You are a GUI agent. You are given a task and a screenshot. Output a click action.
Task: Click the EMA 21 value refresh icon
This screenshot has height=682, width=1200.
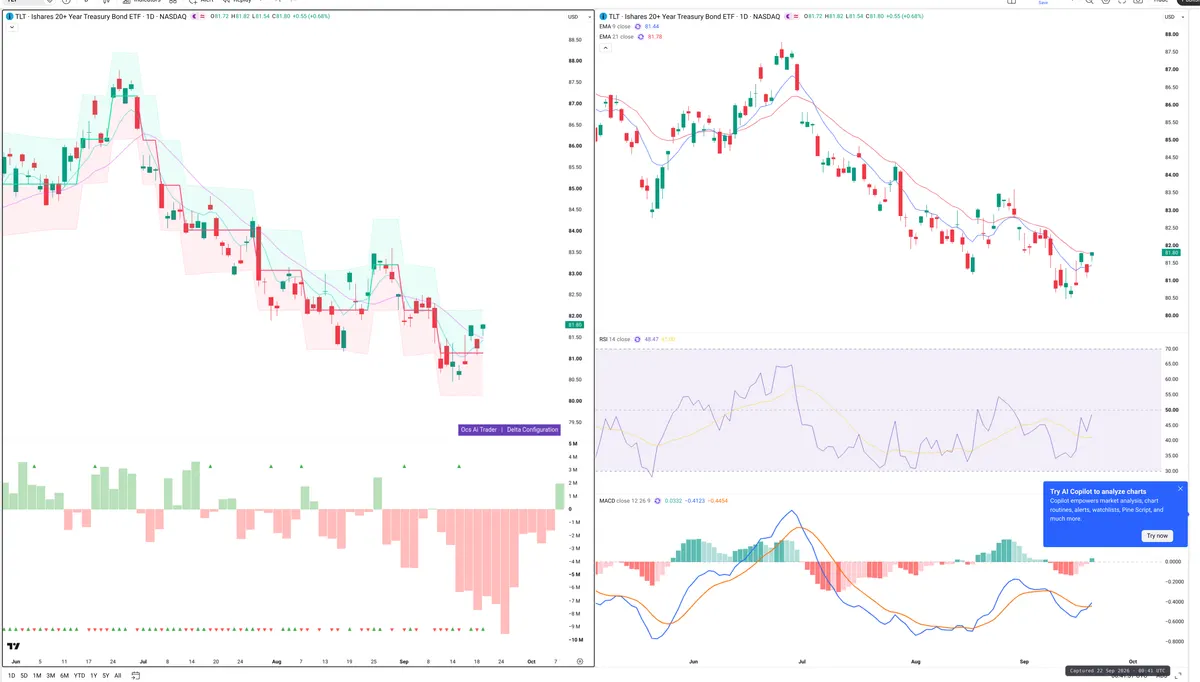(640, 37)
